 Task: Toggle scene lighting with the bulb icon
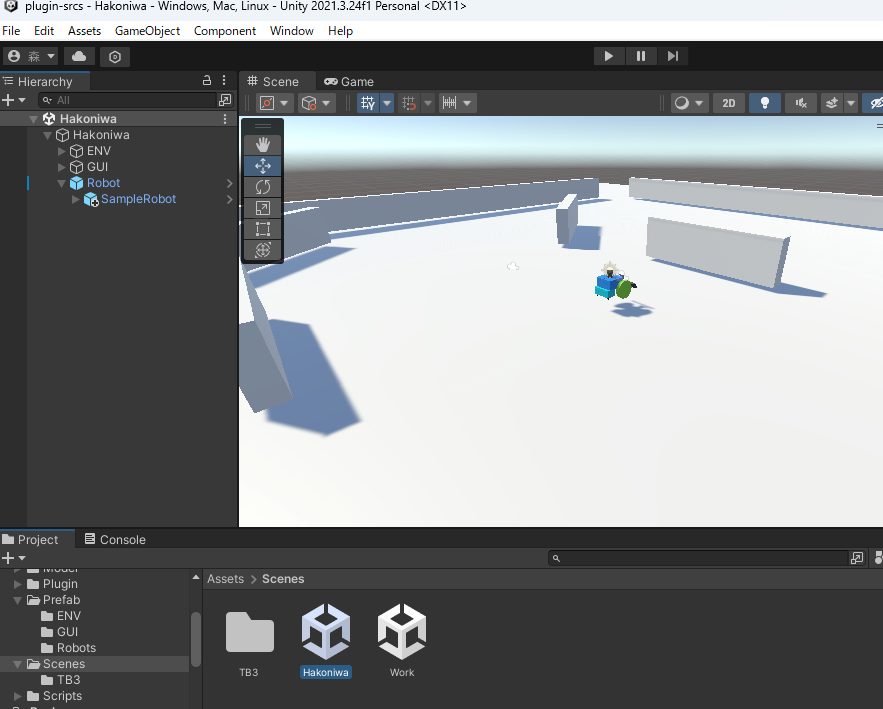pyautogui.click(x=764, y=103)
